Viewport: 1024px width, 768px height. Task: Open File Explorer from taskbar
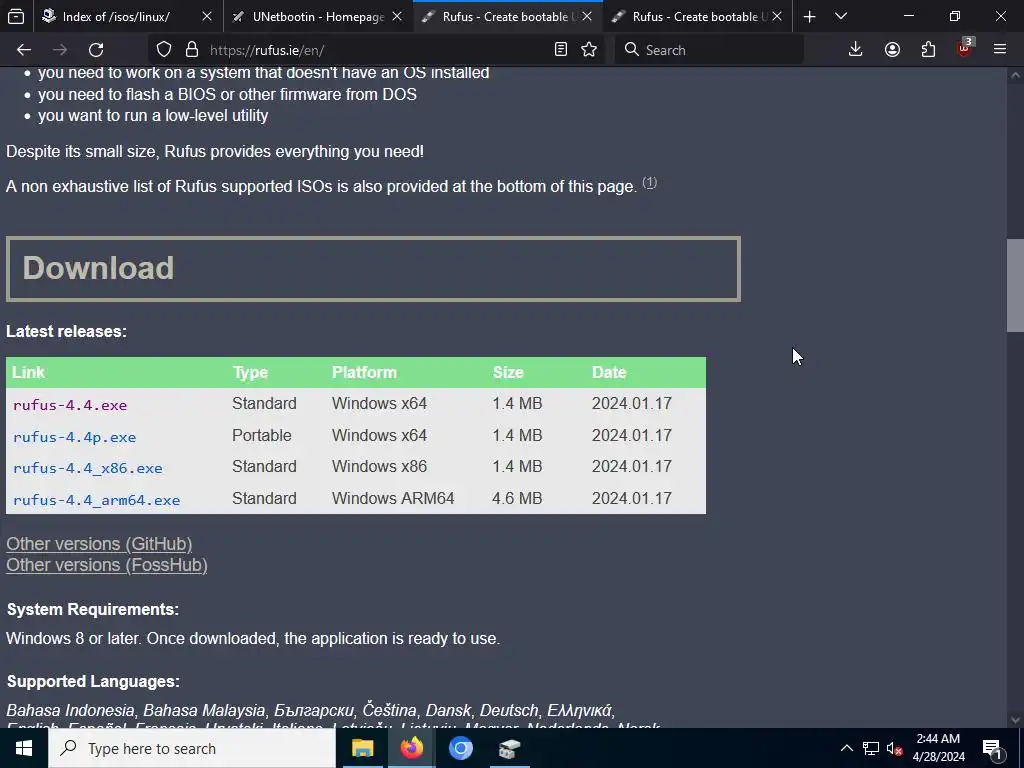pos(362,748)
